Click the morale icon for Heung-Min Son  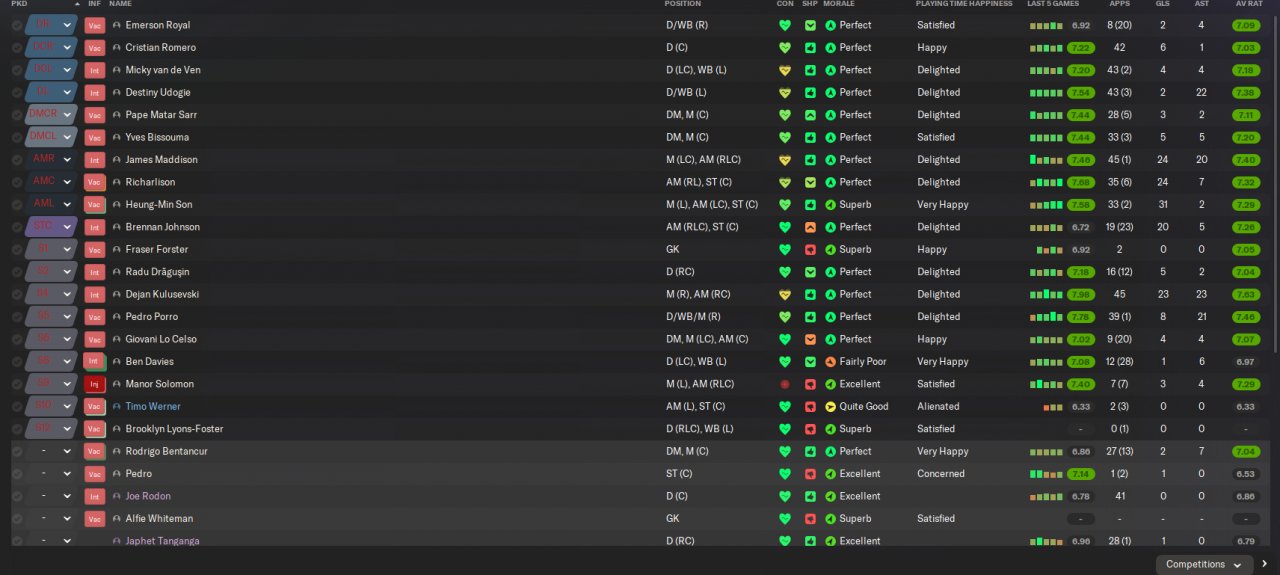[x=830, y=204]
